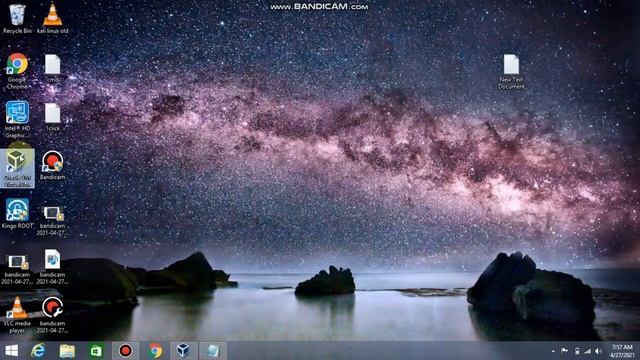The height and width of the screenshot is (360, 640).
Task: Select the Bandicam desktop shortcut
Action: [x=53, y=166]
